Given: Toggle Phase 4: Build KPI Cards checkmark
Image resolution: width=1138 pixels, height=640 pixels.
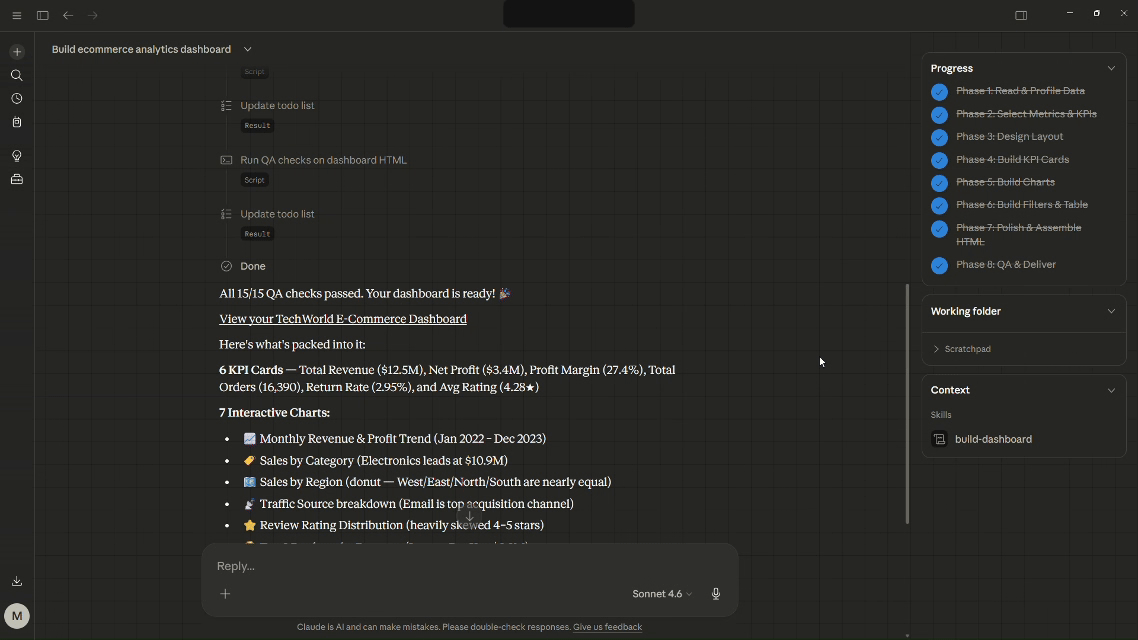Looking at the screenshot, I should click(939, 160).
